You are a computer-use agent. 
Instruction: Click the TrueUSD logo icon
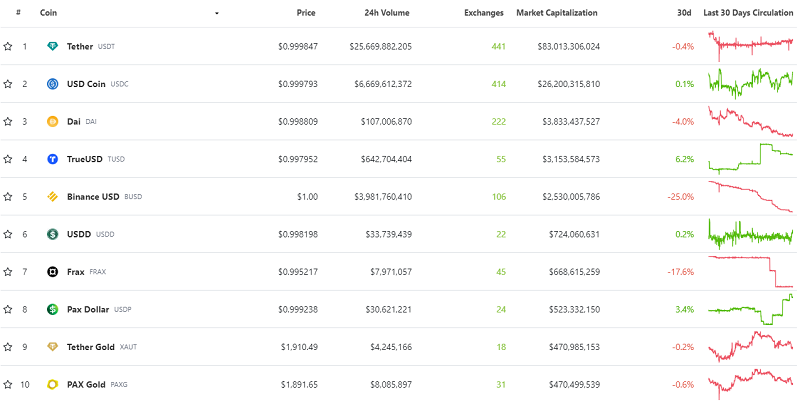tap(53, 159)
